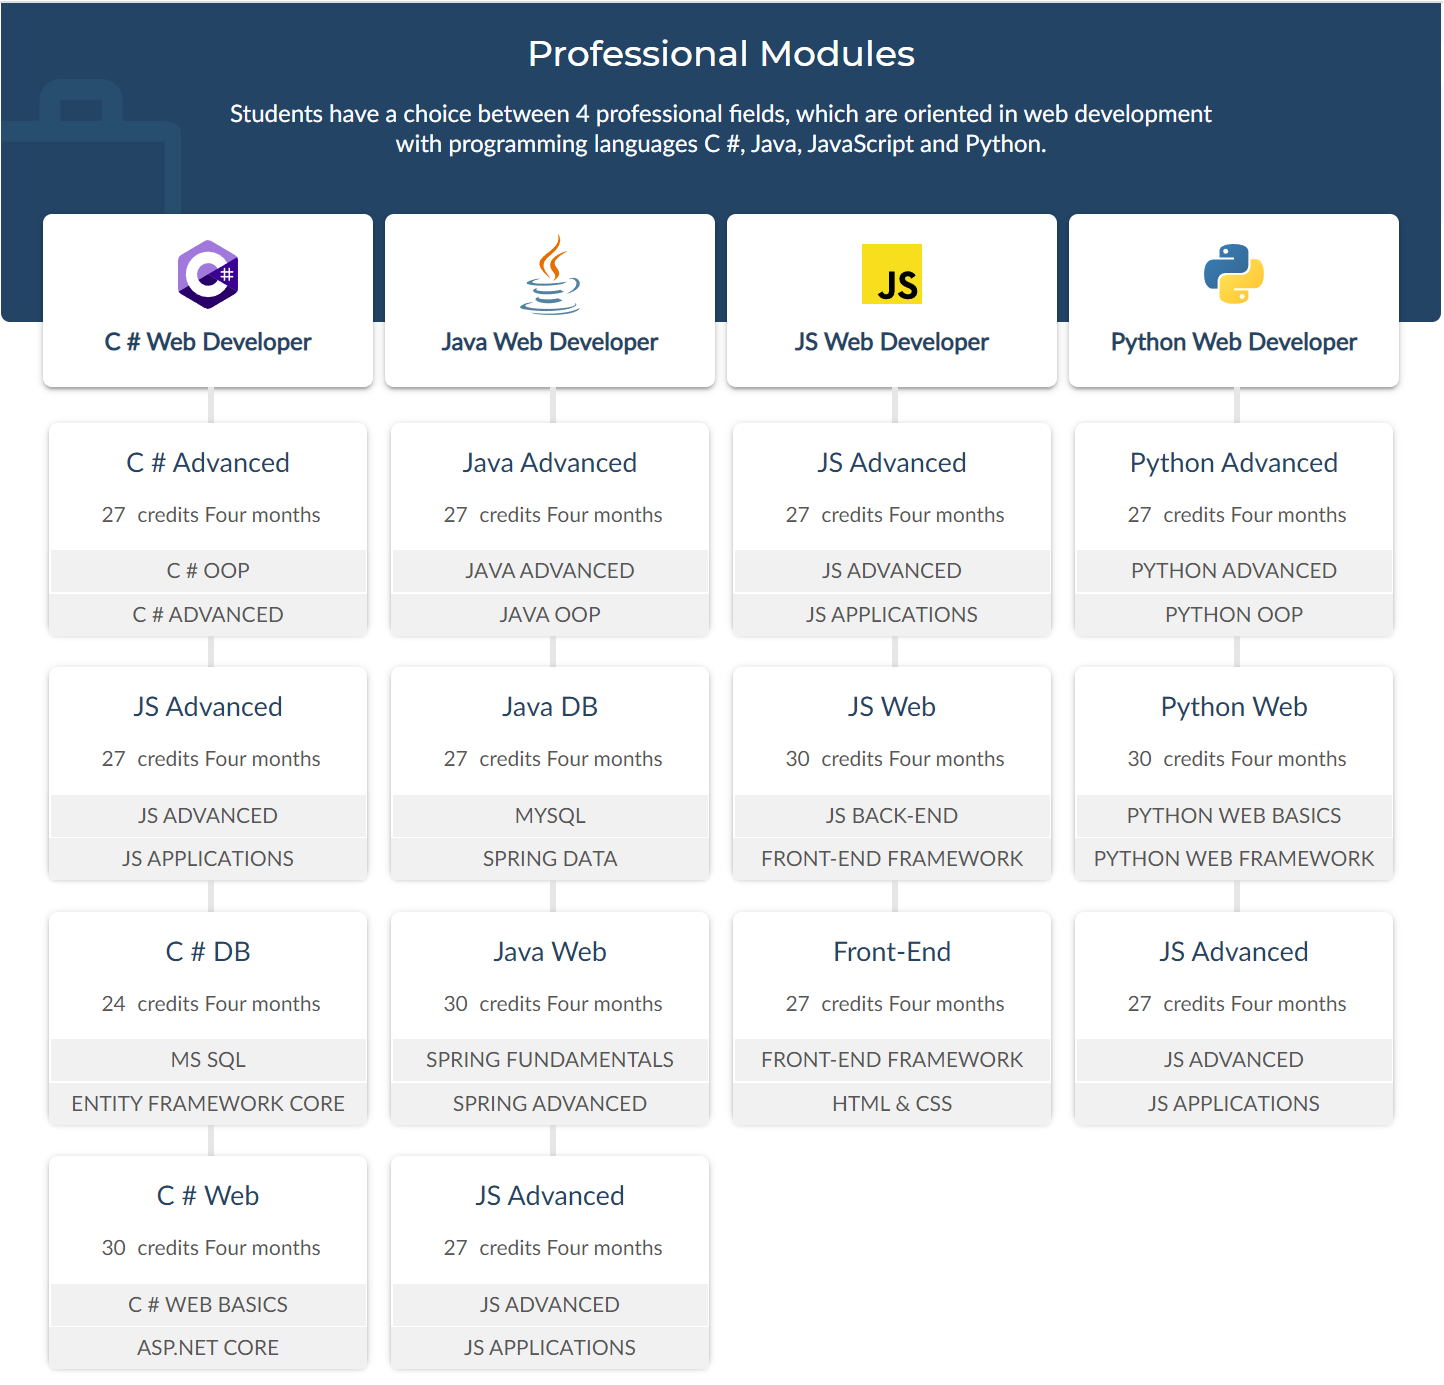Open the ASP.NET CORE course row

click(x=208, y=1348)
